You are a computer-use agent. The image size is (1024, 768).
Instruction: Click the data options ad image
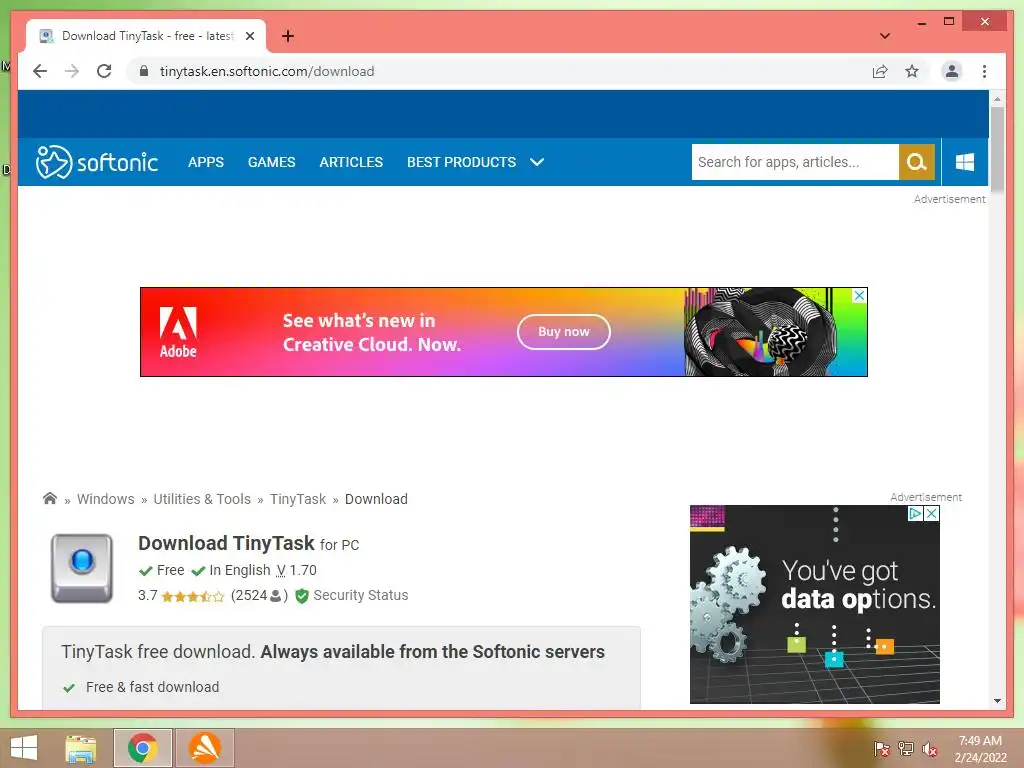(814, 604)
